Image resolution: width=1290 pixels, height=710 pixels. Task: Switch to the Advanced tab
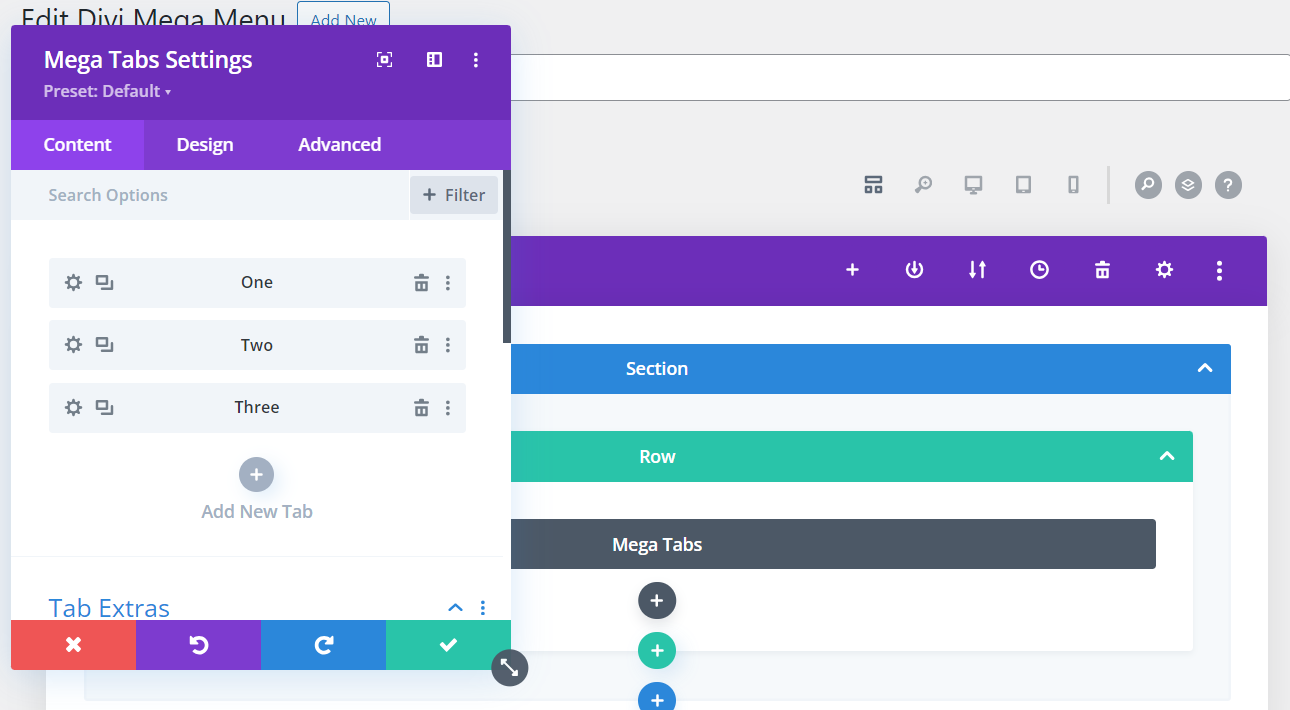[x=338, y=144]
